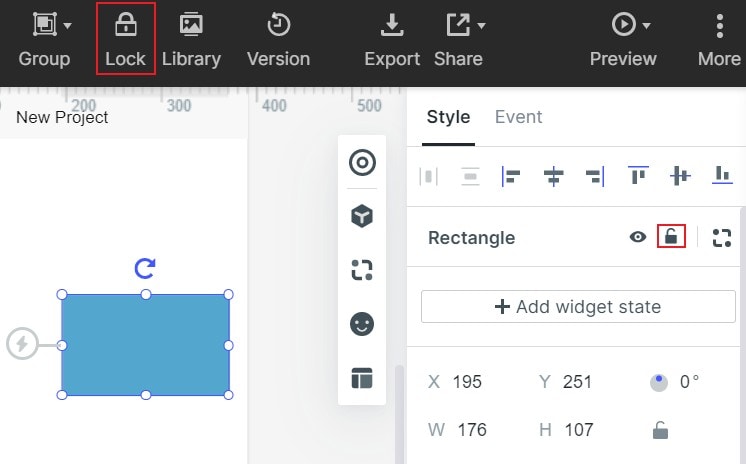Click the W width field

(x=472, y=430)
